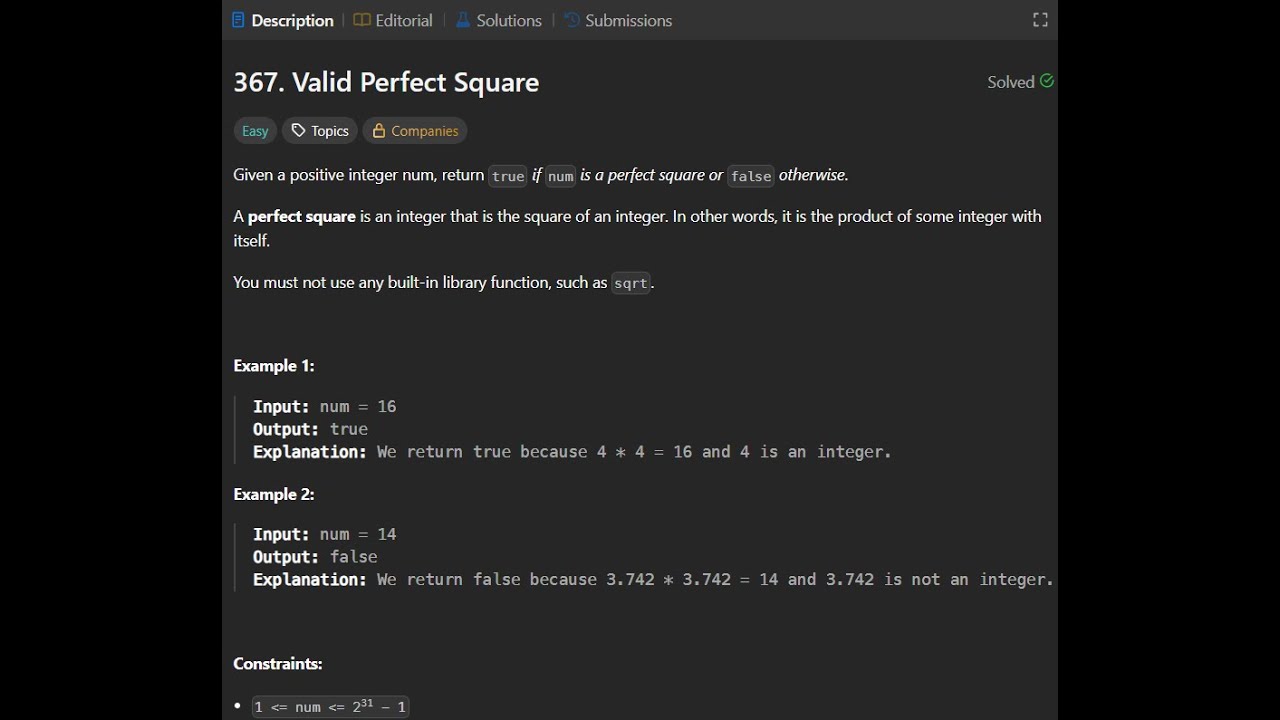1280x720 pixels.
Task: Click the Description tab document icon
Action: tap(238, 20)
